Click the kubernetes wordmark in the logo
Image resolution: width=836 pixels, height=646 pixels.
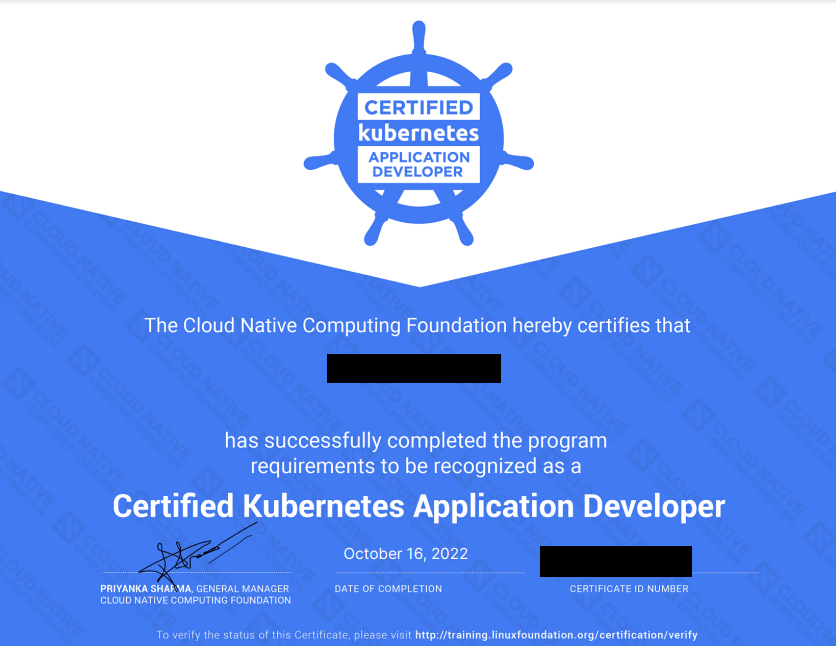pos(418,130)
